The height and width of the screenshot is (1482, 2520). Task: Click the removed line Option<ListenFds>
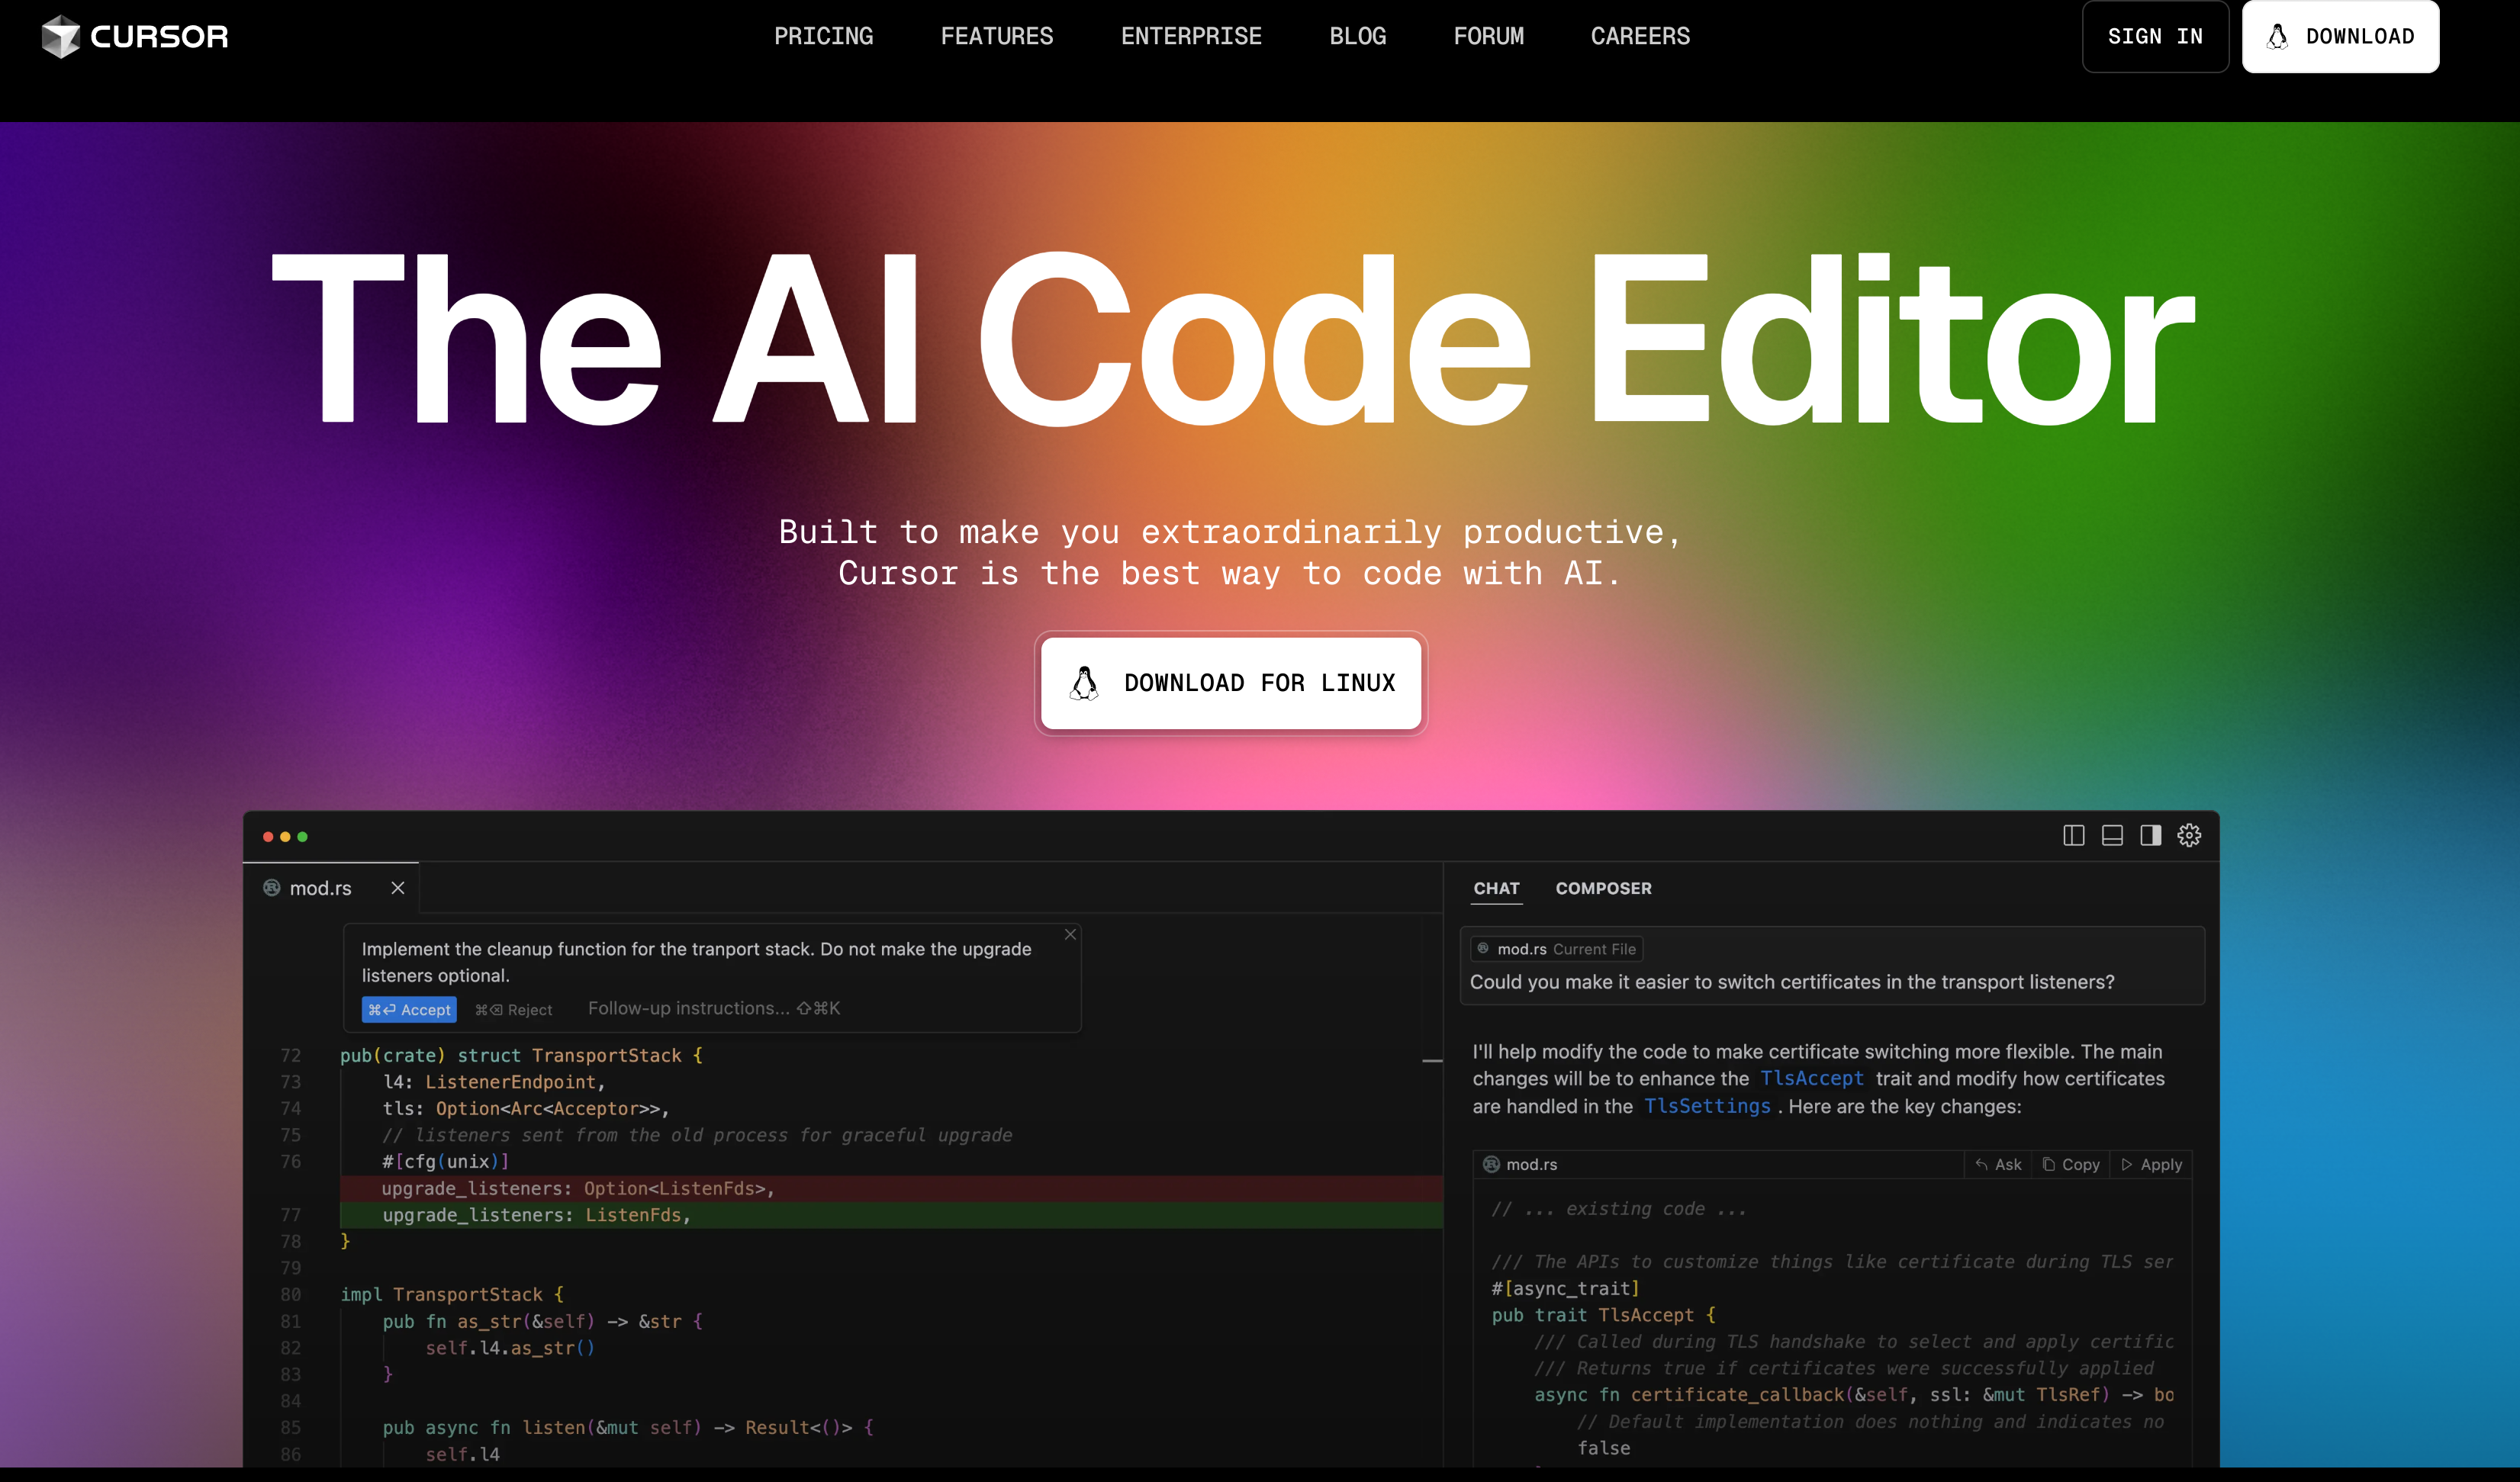890,1188
